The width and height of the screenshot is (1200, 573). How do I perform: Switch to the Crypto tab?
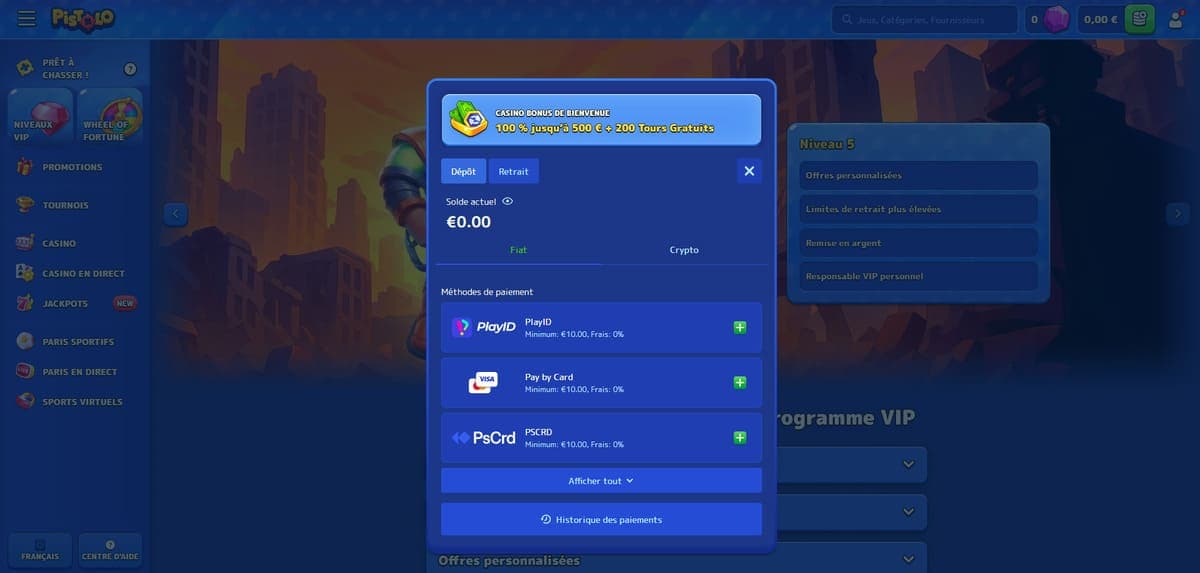(684, 250)
